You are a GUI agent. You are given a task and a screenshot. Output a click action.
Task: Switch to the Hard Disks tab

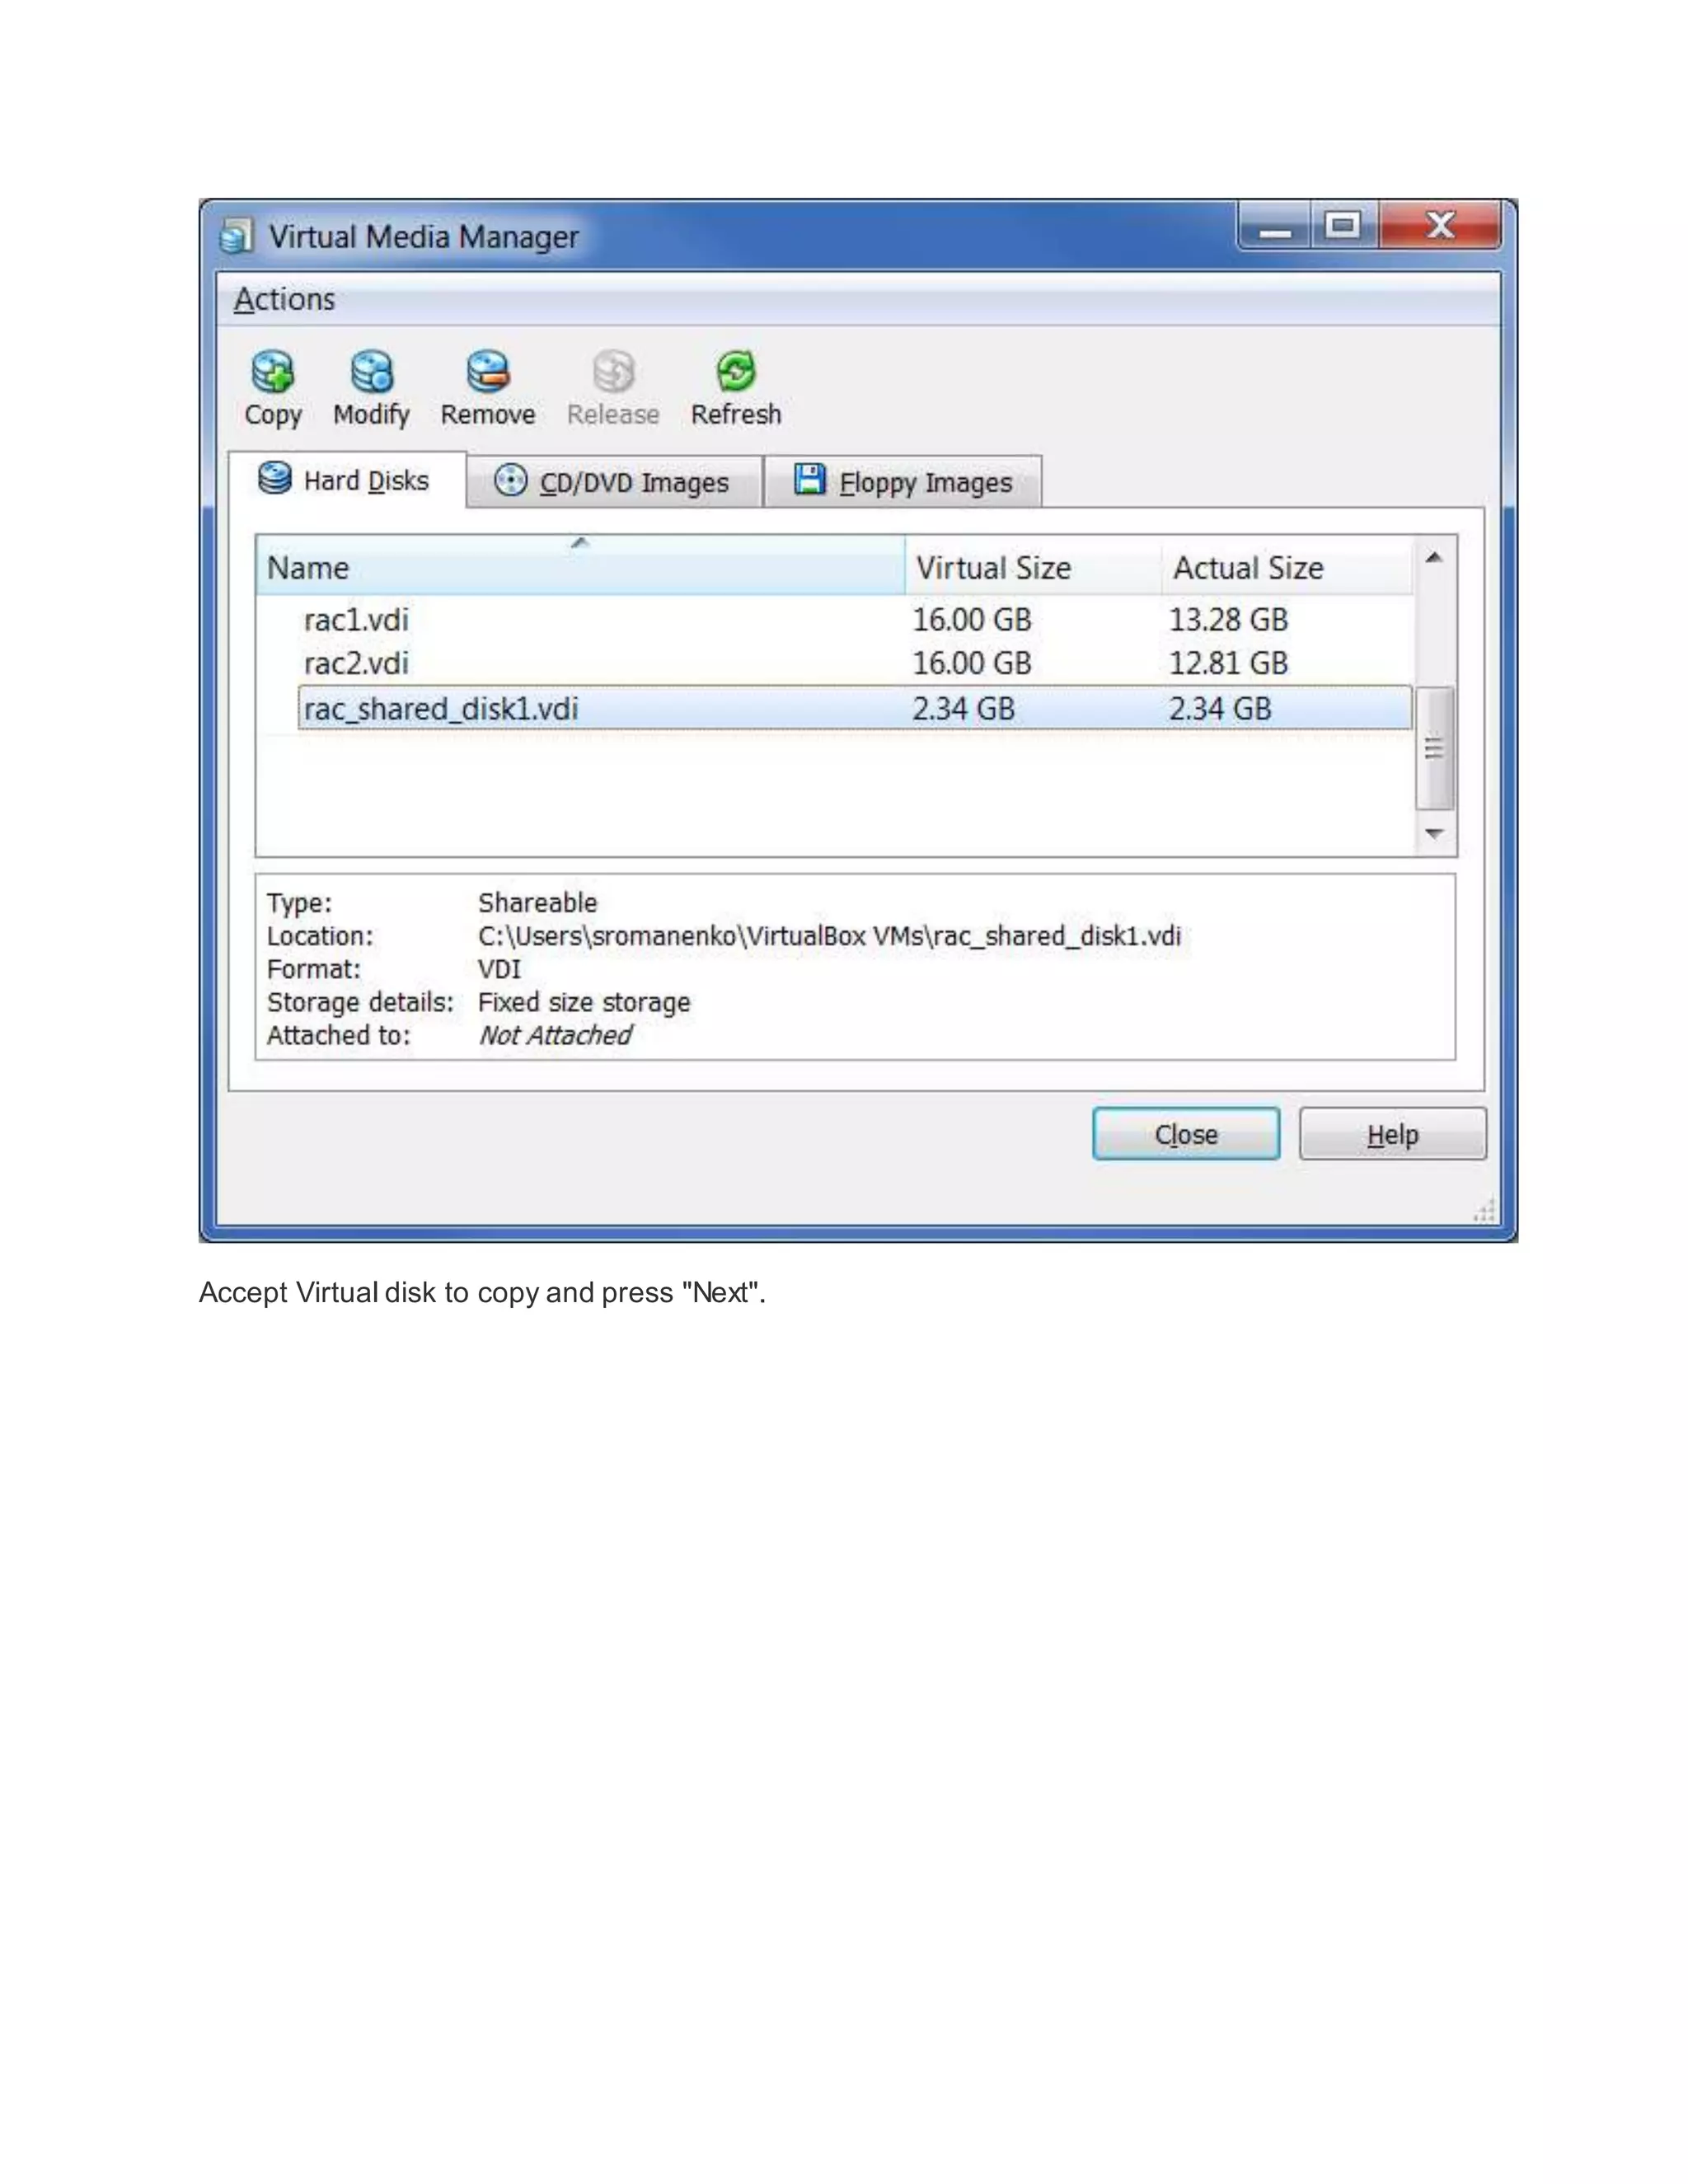pos(346,481)
